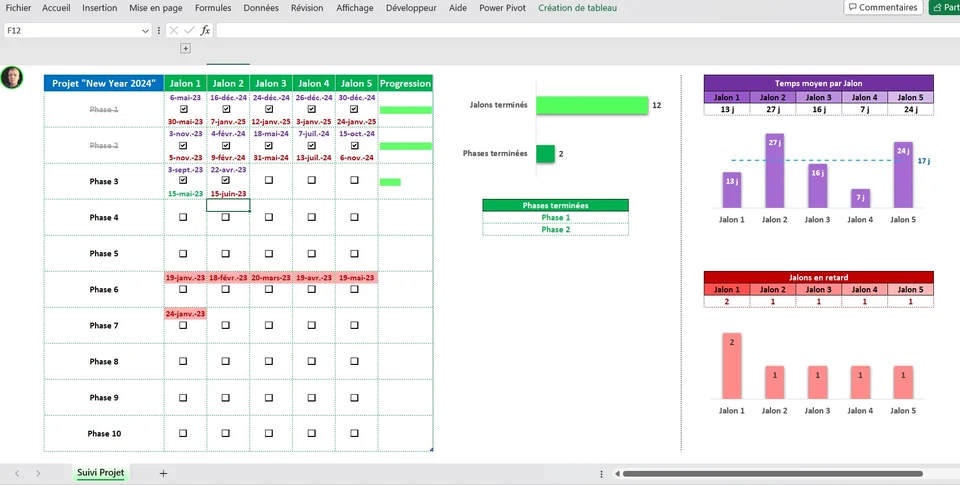Uncheck Phase 2 Jalon 5 checkbox

coord(354,145)
